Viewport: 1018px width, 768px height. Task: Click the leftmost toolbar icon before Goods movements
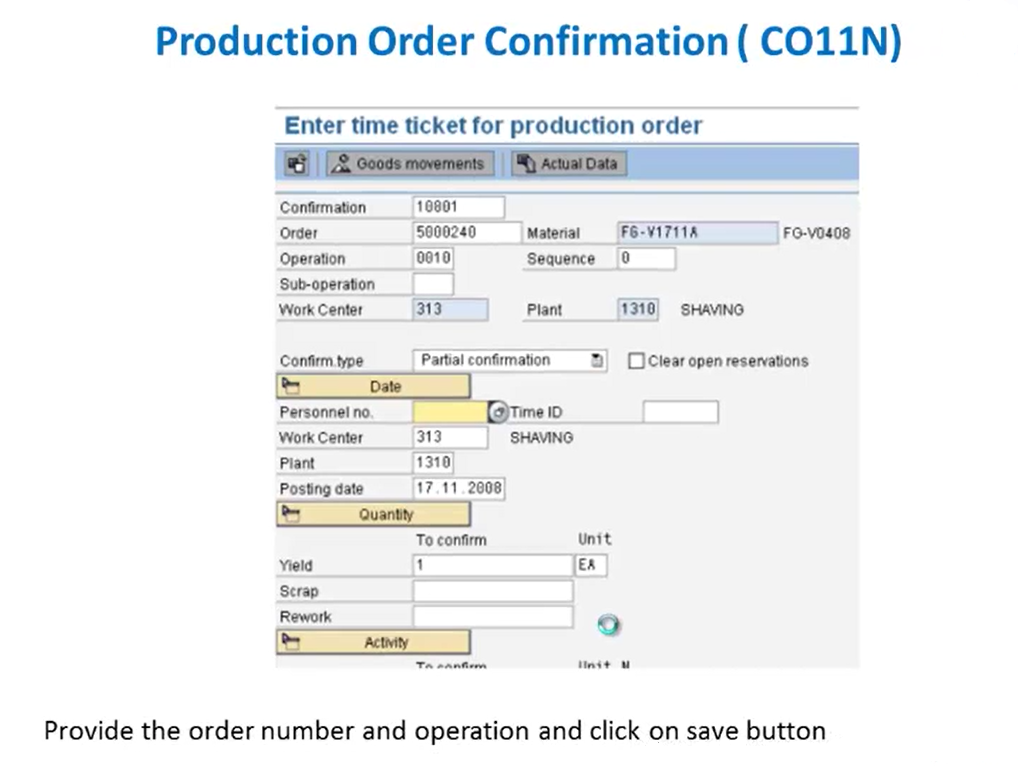(x=297, y=164)
